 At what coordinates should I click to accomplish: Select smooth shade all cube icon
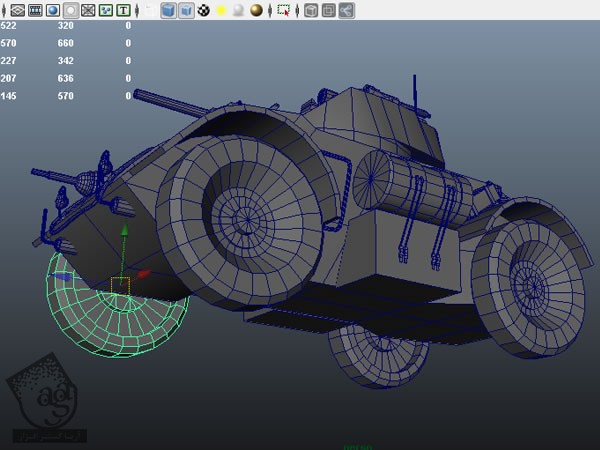click(x=168, y=10)
